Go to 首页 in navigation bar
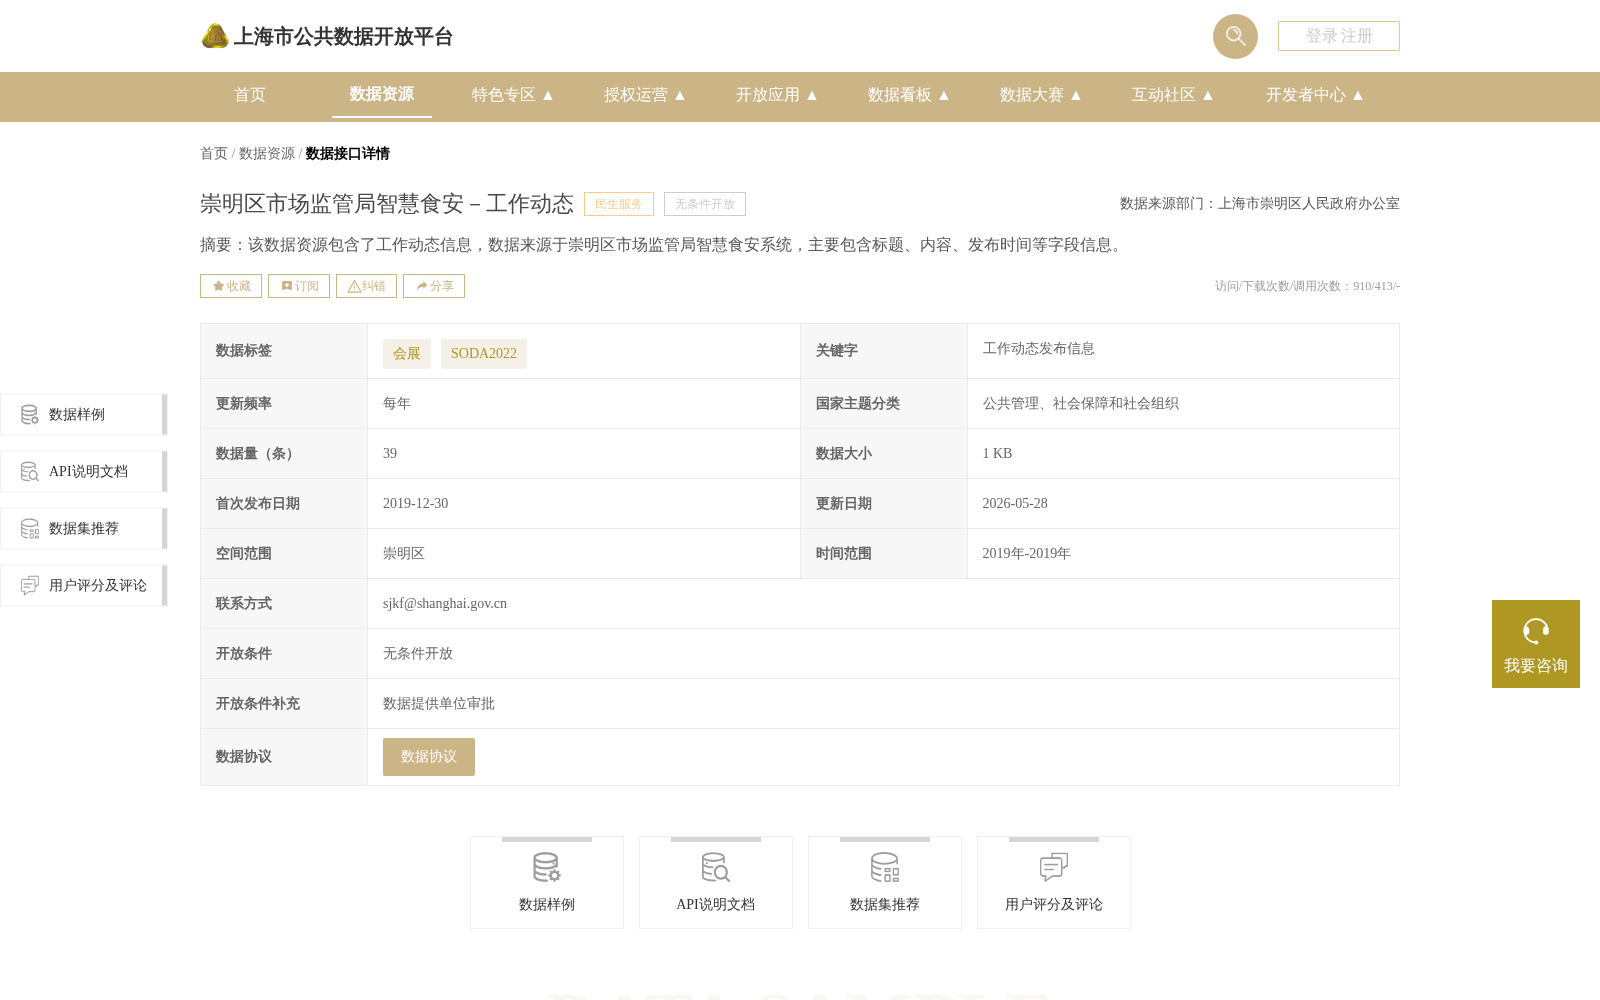Screen dimensions: 1600x1000 (x=250, y=95)
